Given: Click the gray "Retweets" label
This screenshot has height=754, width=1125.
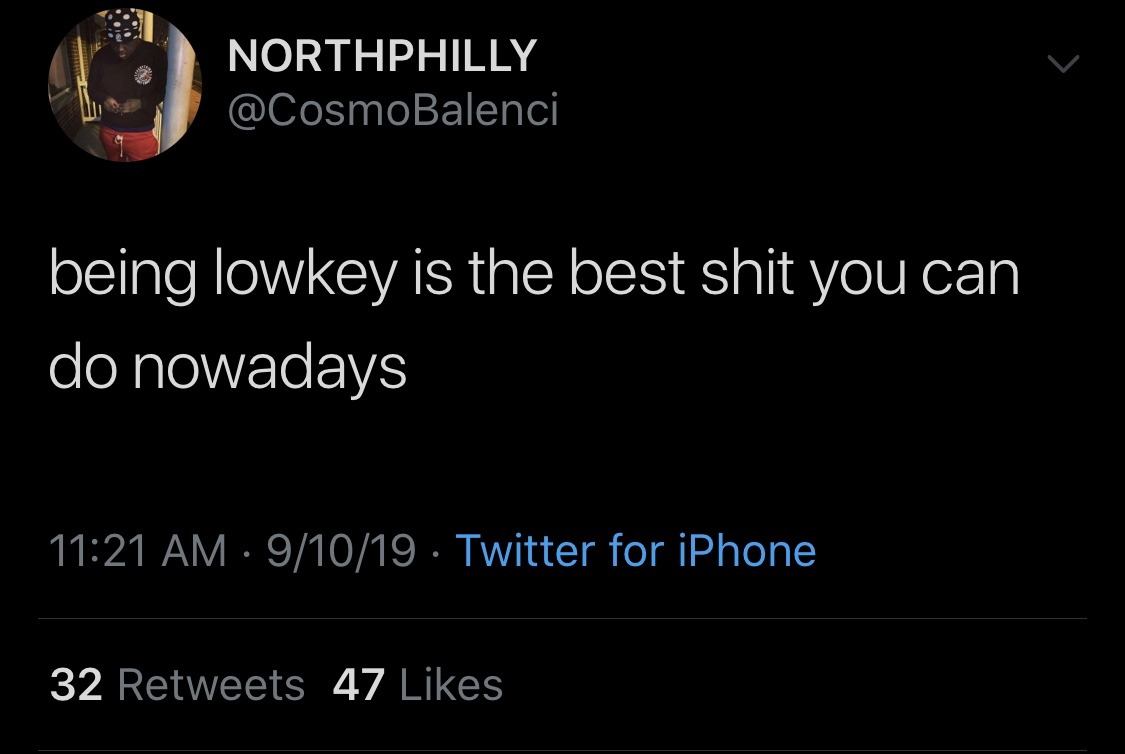Looking at the screenshot, I should pyautogui.click(x=211, y=684).
